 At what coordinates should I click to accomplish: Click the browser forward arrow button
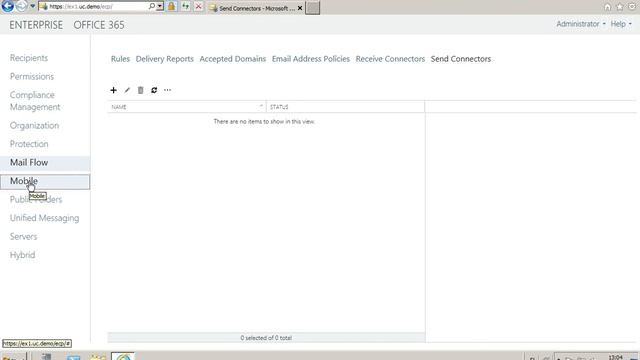click(22, 6)
